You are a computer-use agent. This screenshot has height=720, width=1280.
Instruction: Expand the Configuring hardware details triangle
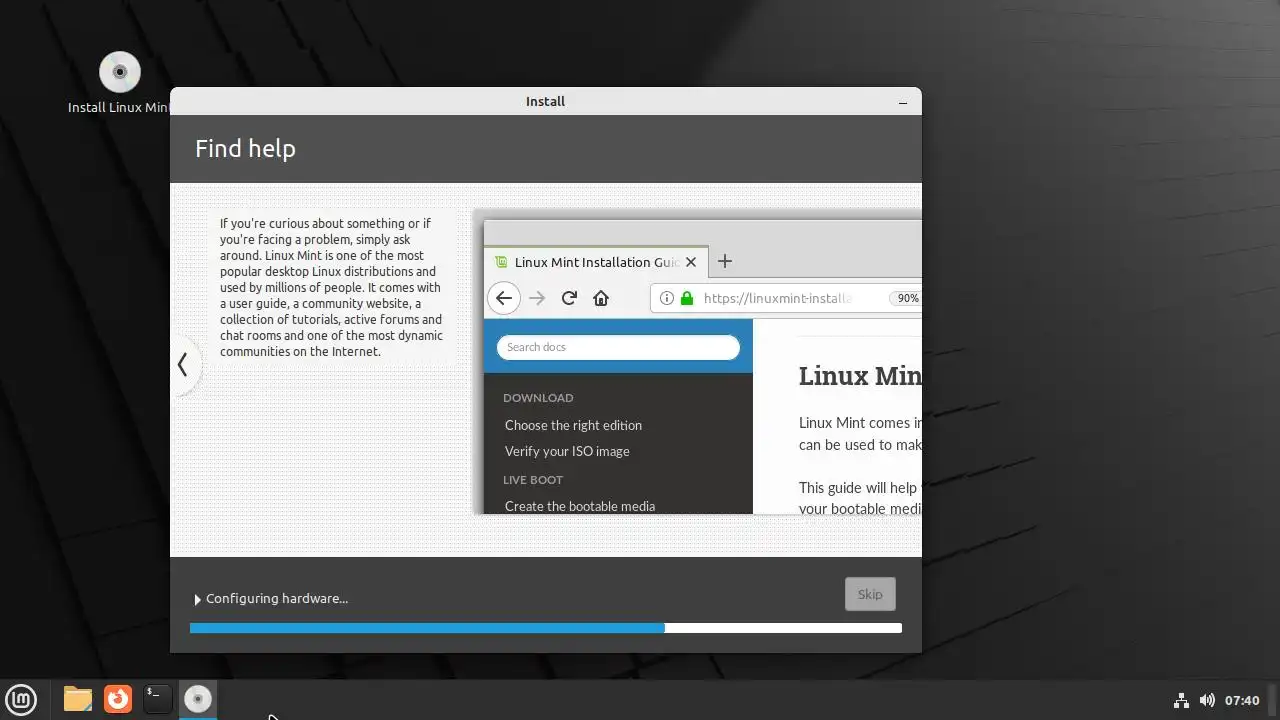tap(197, 599)
